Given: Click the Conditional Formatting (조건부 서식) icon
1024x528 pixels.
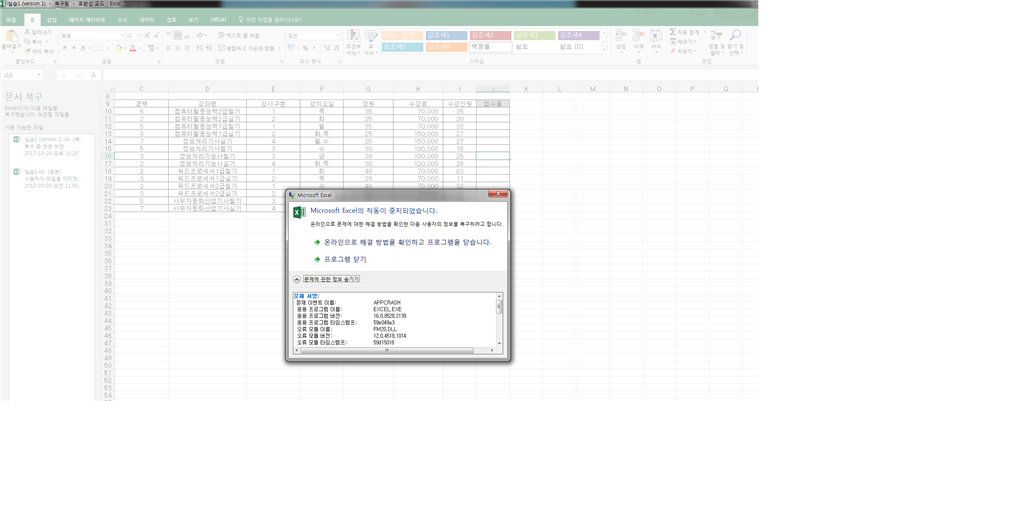Looking at the screenshot, I should [x=353, y=36].
